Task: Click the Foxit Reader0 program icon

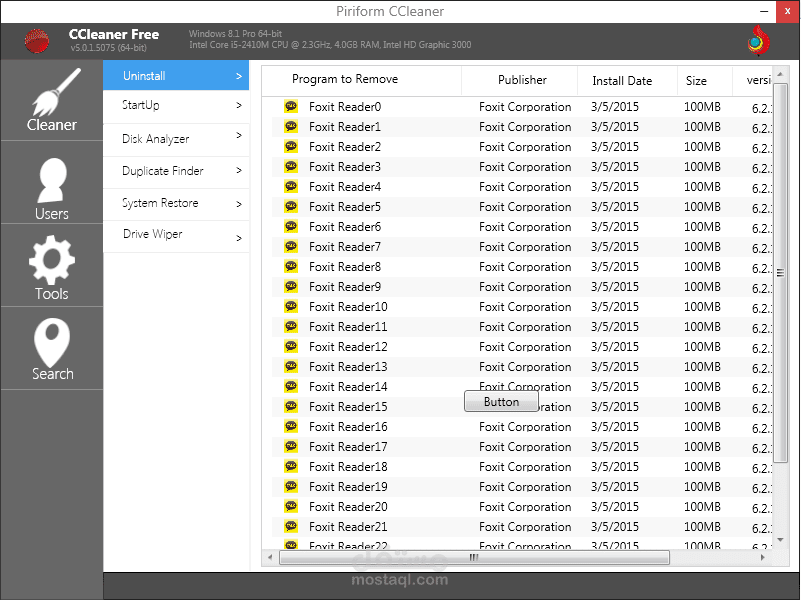Action: tap(290, 107)
